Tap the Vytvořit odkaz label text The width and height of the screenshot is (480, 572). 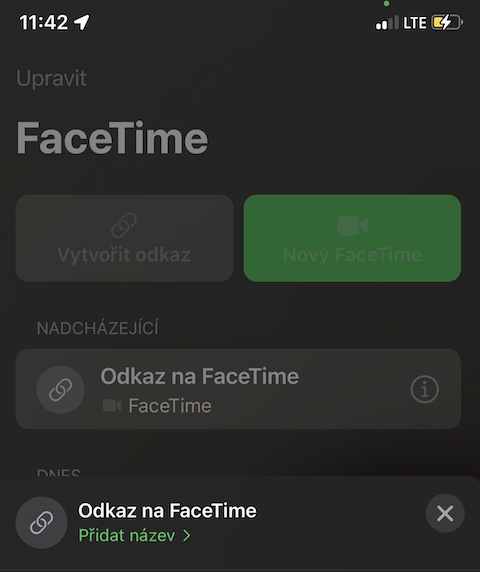coord(124,255)
